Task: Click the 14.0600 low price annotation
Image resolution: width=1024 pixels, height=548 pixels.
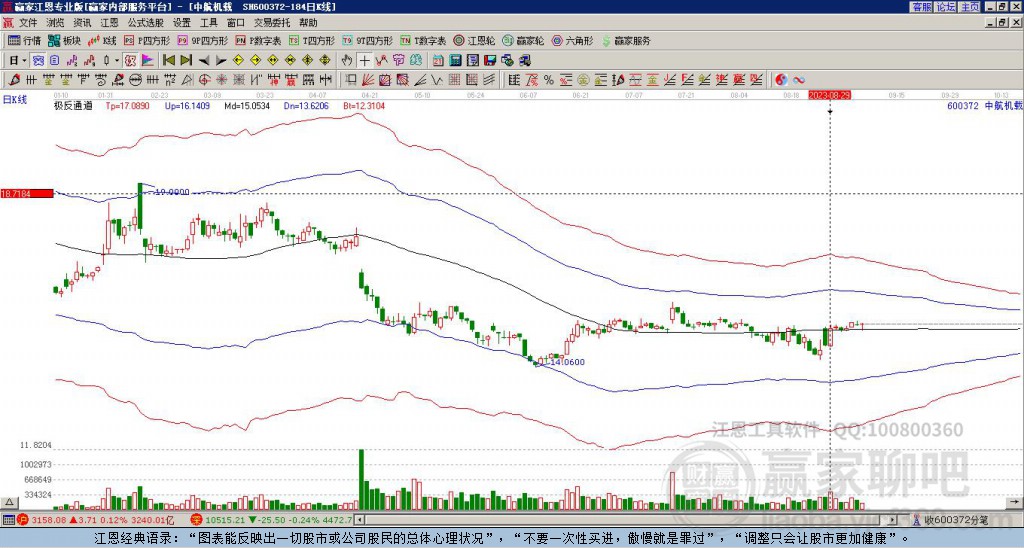Action: [568, 362]
